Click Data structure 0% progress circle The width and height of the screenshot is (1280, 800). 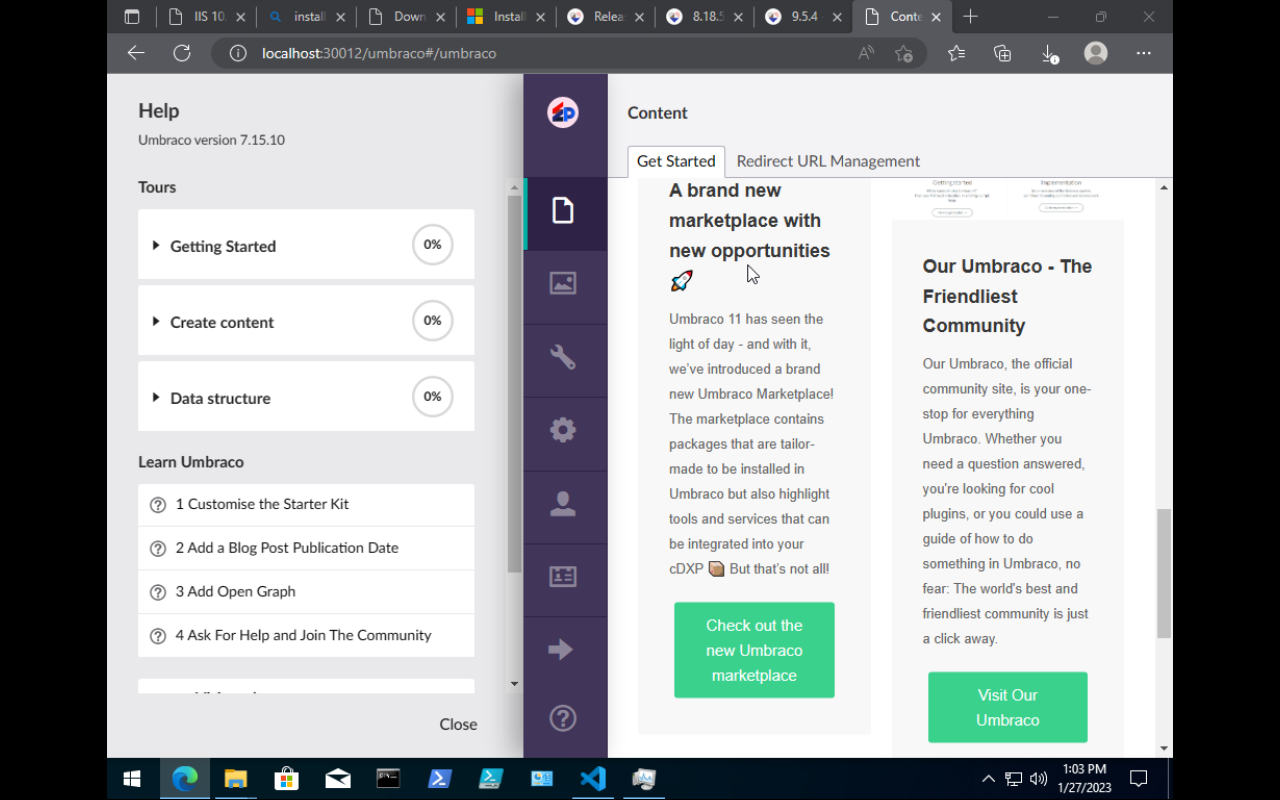(433, 396)
